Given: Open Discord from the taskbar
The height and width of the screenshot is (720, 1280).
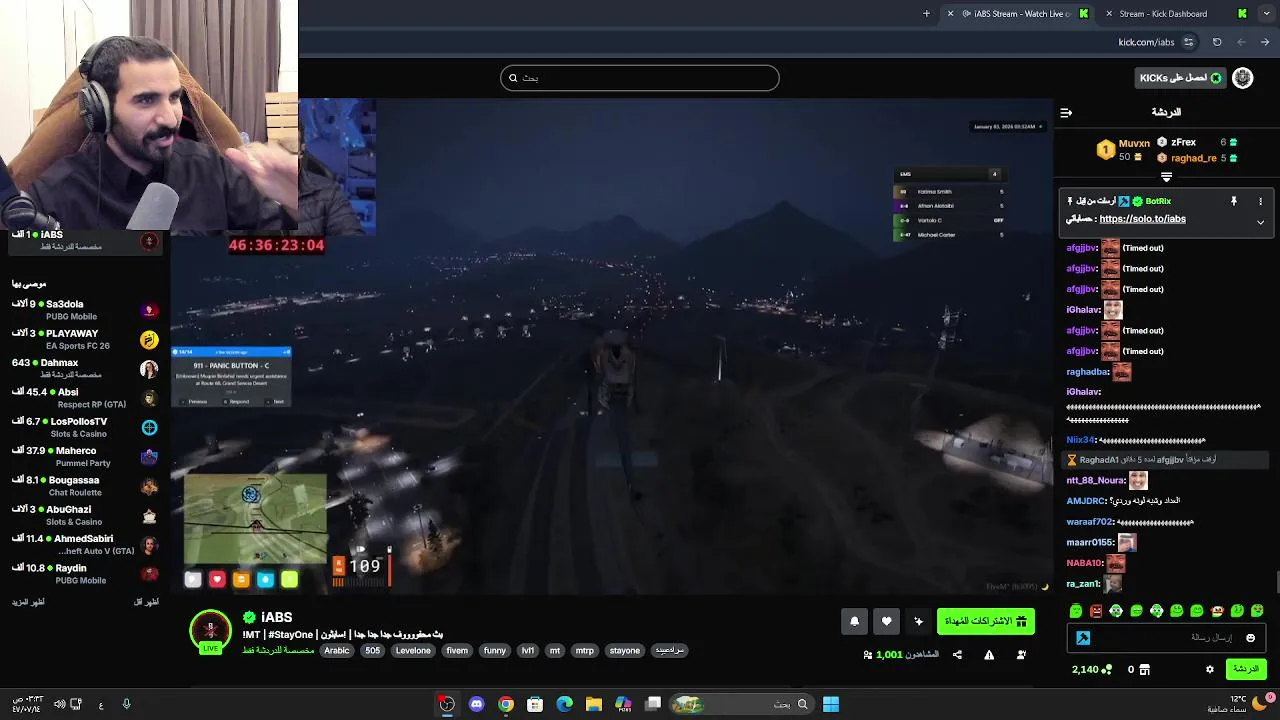Looking at the screenshot, I should 476,704.
